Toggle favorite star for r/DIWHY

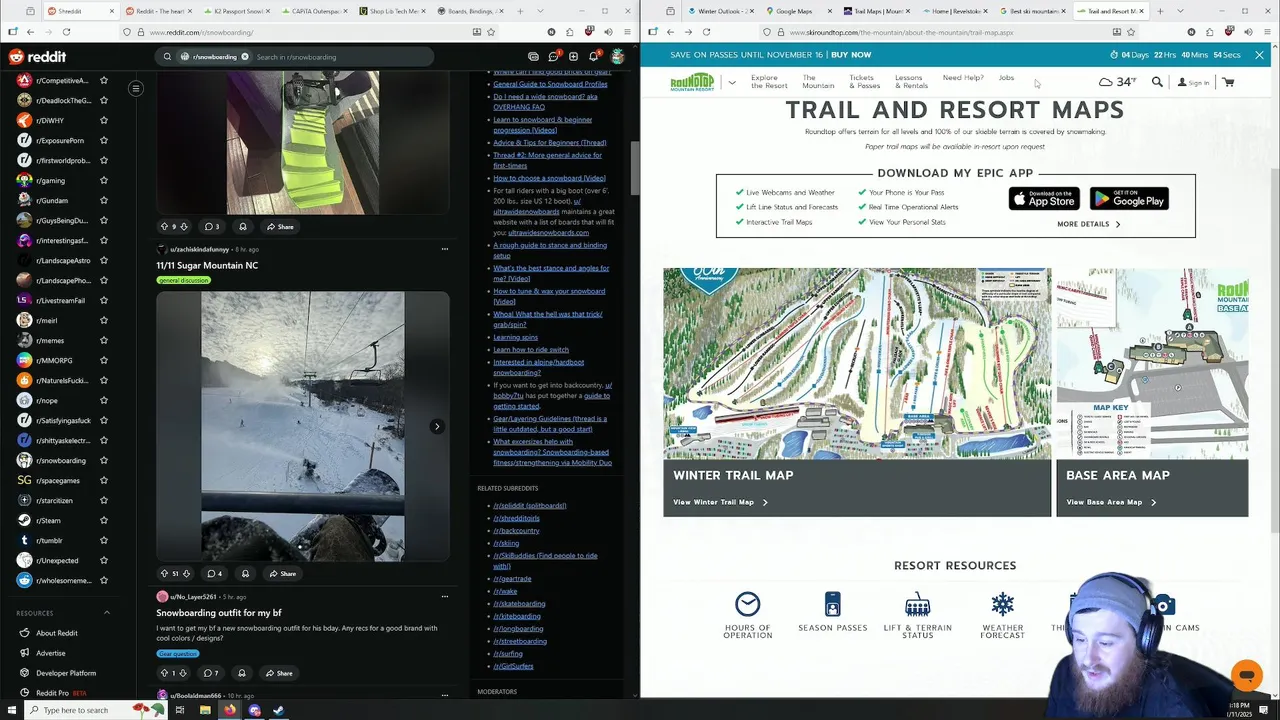[103, 120]
